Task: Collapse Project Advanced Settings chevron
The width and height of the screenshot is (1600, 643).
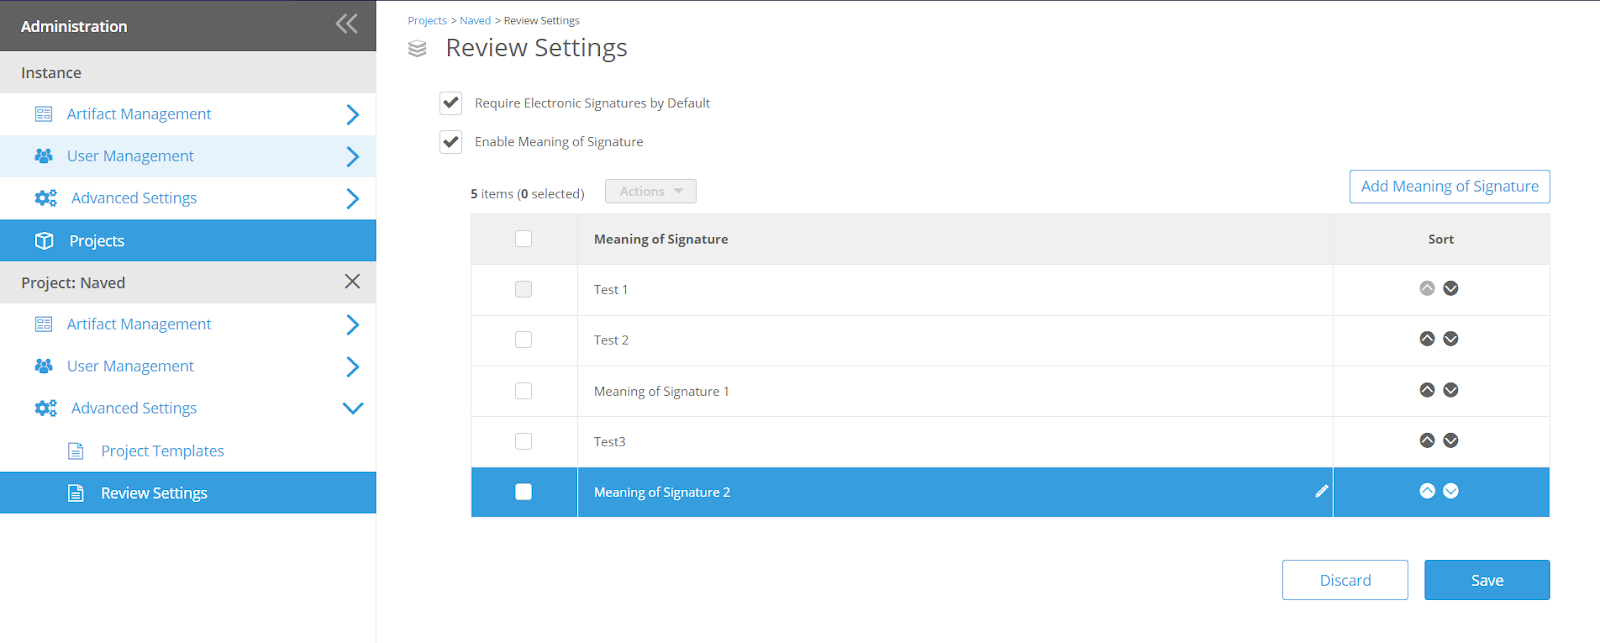Action: coord(352,408)
